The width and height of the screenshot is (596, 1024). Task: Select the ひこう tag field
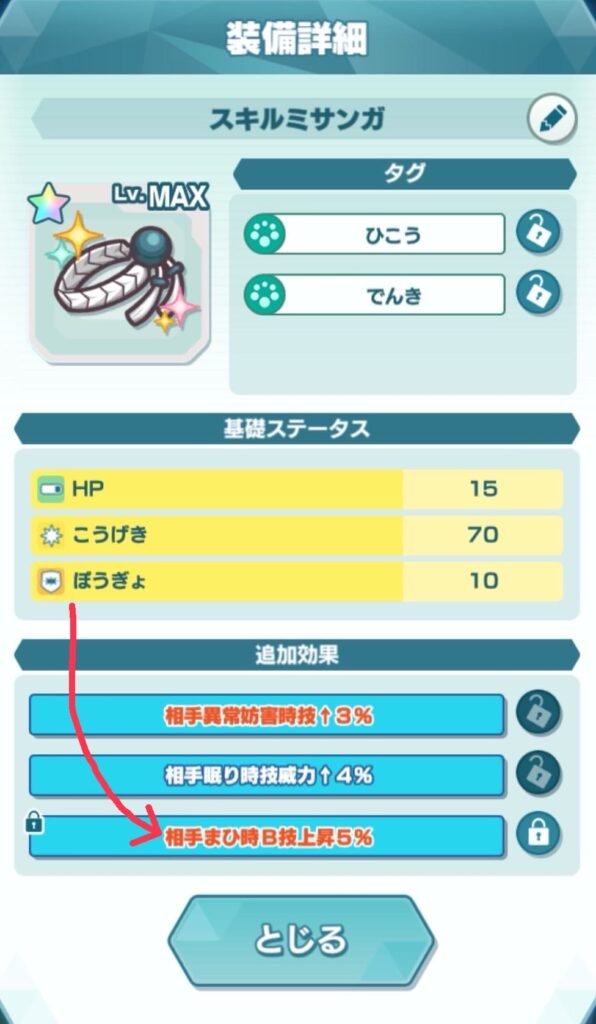click(374, 233)
